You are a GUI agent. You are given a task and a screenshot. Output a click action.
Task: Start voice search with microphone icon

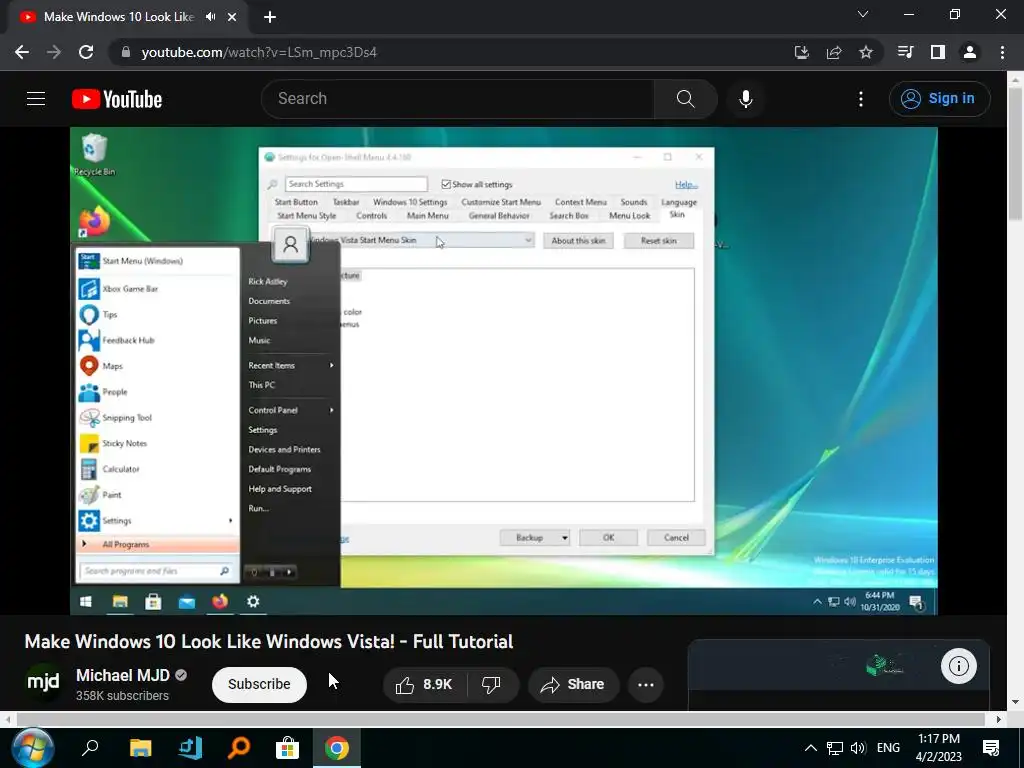pyautogui.click(x=746, y=99)
